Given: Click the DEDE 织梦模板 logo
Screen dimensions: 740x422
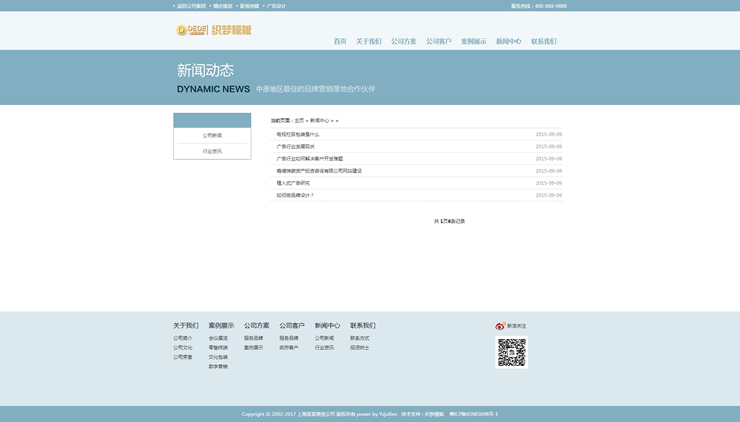Looking at the screenshot, I should point(213,30).
